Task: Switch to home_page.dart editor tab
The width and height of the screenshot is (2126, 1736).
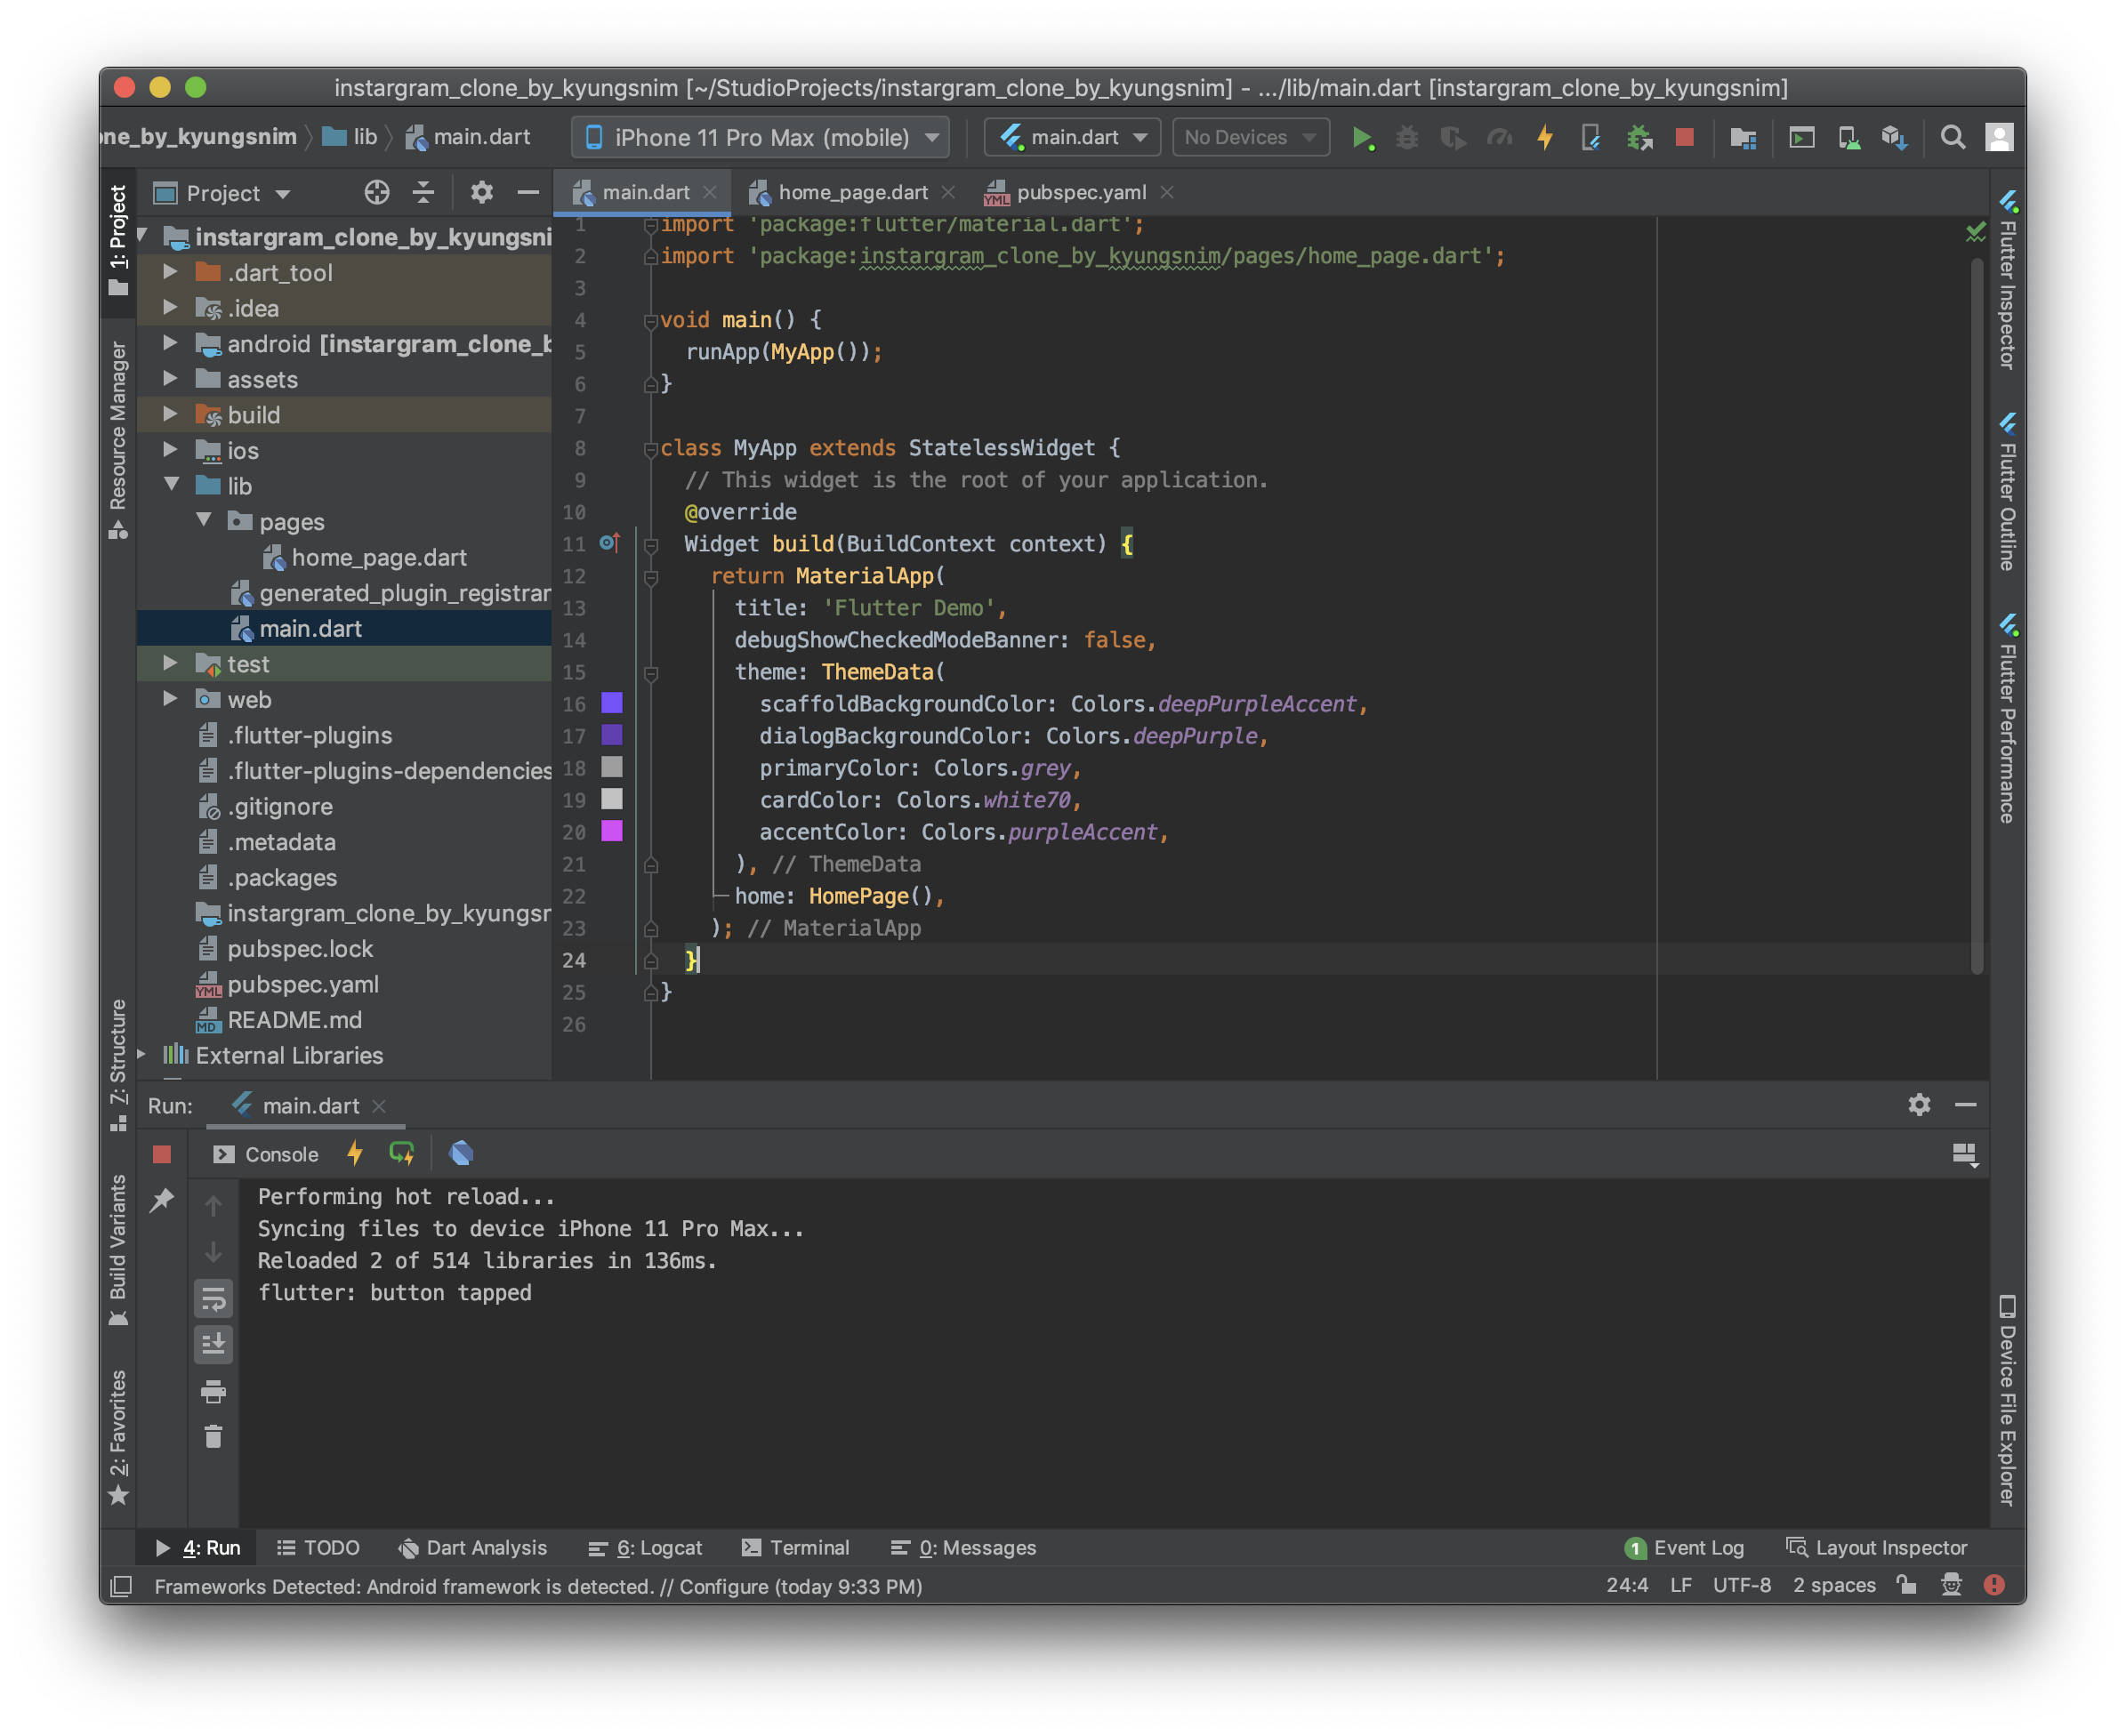Action: [852, 193]
